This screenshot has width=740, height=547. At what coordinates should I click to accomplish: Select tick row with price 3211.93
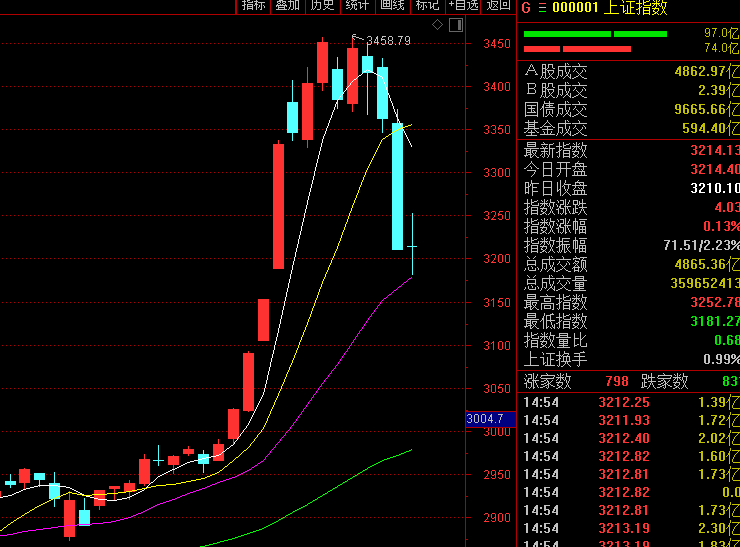(631, 420)
